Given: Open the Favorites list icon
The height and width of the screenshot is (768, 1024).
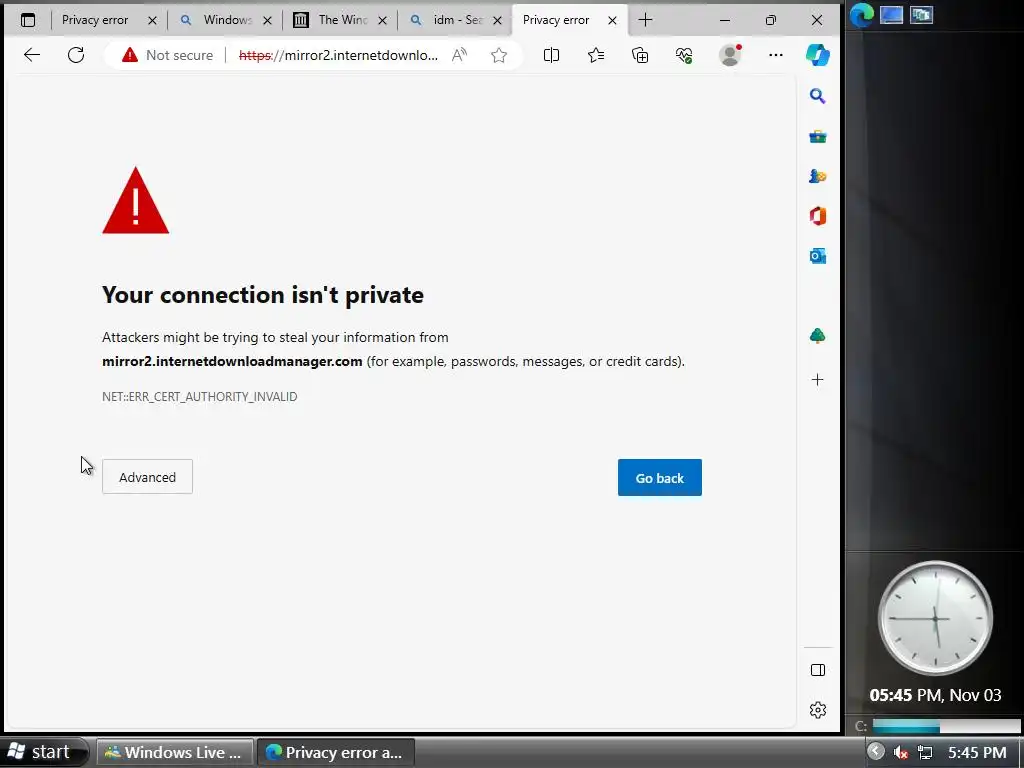Looking at the screenshot, I should pyautogui.click(x=596, y=56).
